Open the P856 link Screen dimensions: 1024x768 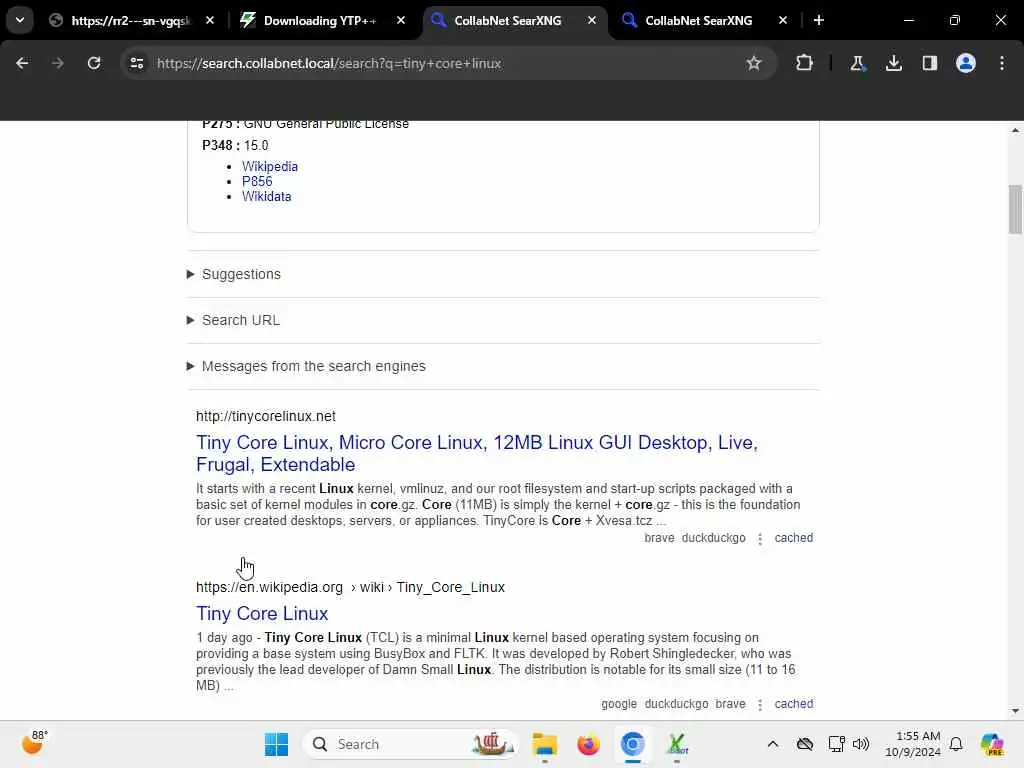[257, 182]
